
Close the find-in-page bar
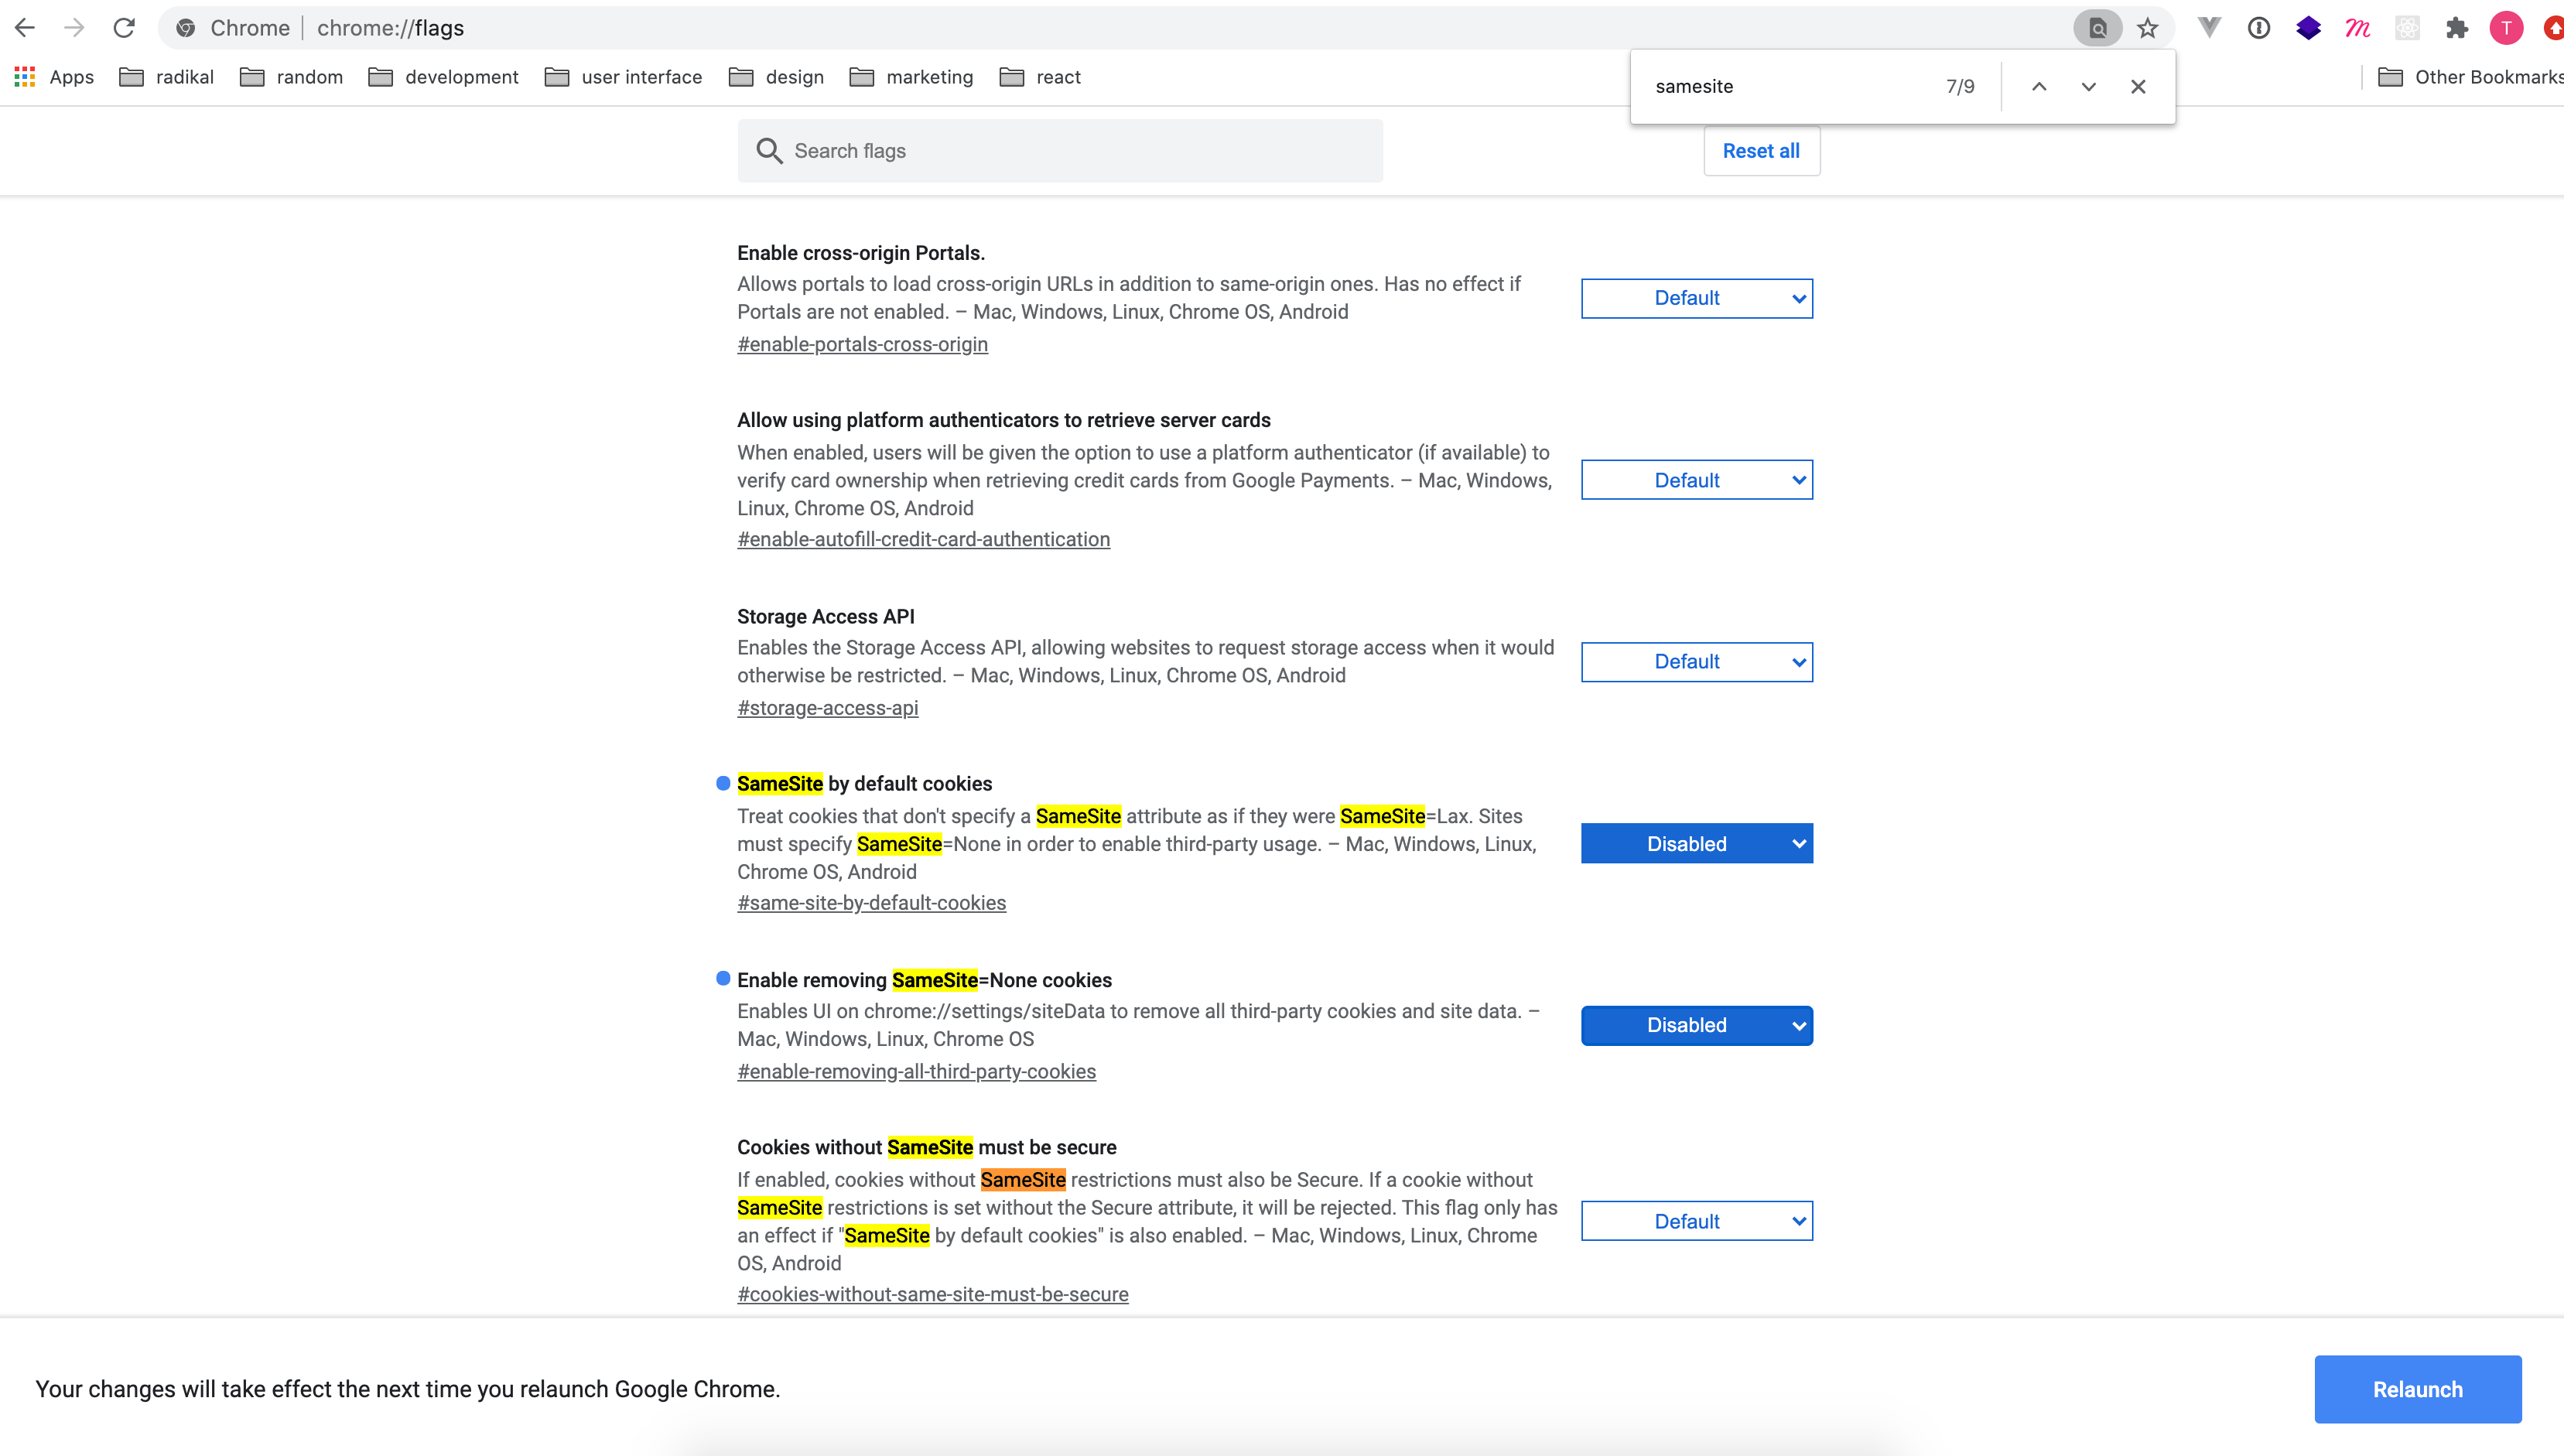[2138, 87]
